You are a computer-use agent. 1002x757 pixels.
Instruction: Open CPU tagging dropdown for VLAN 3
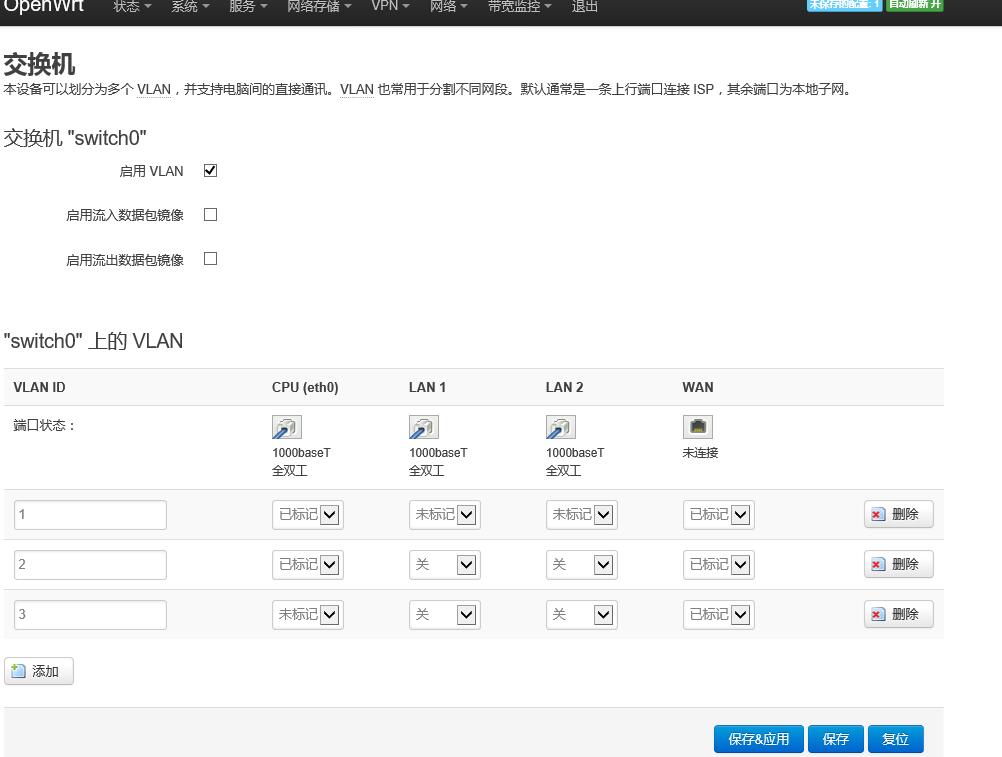point(307,615)
